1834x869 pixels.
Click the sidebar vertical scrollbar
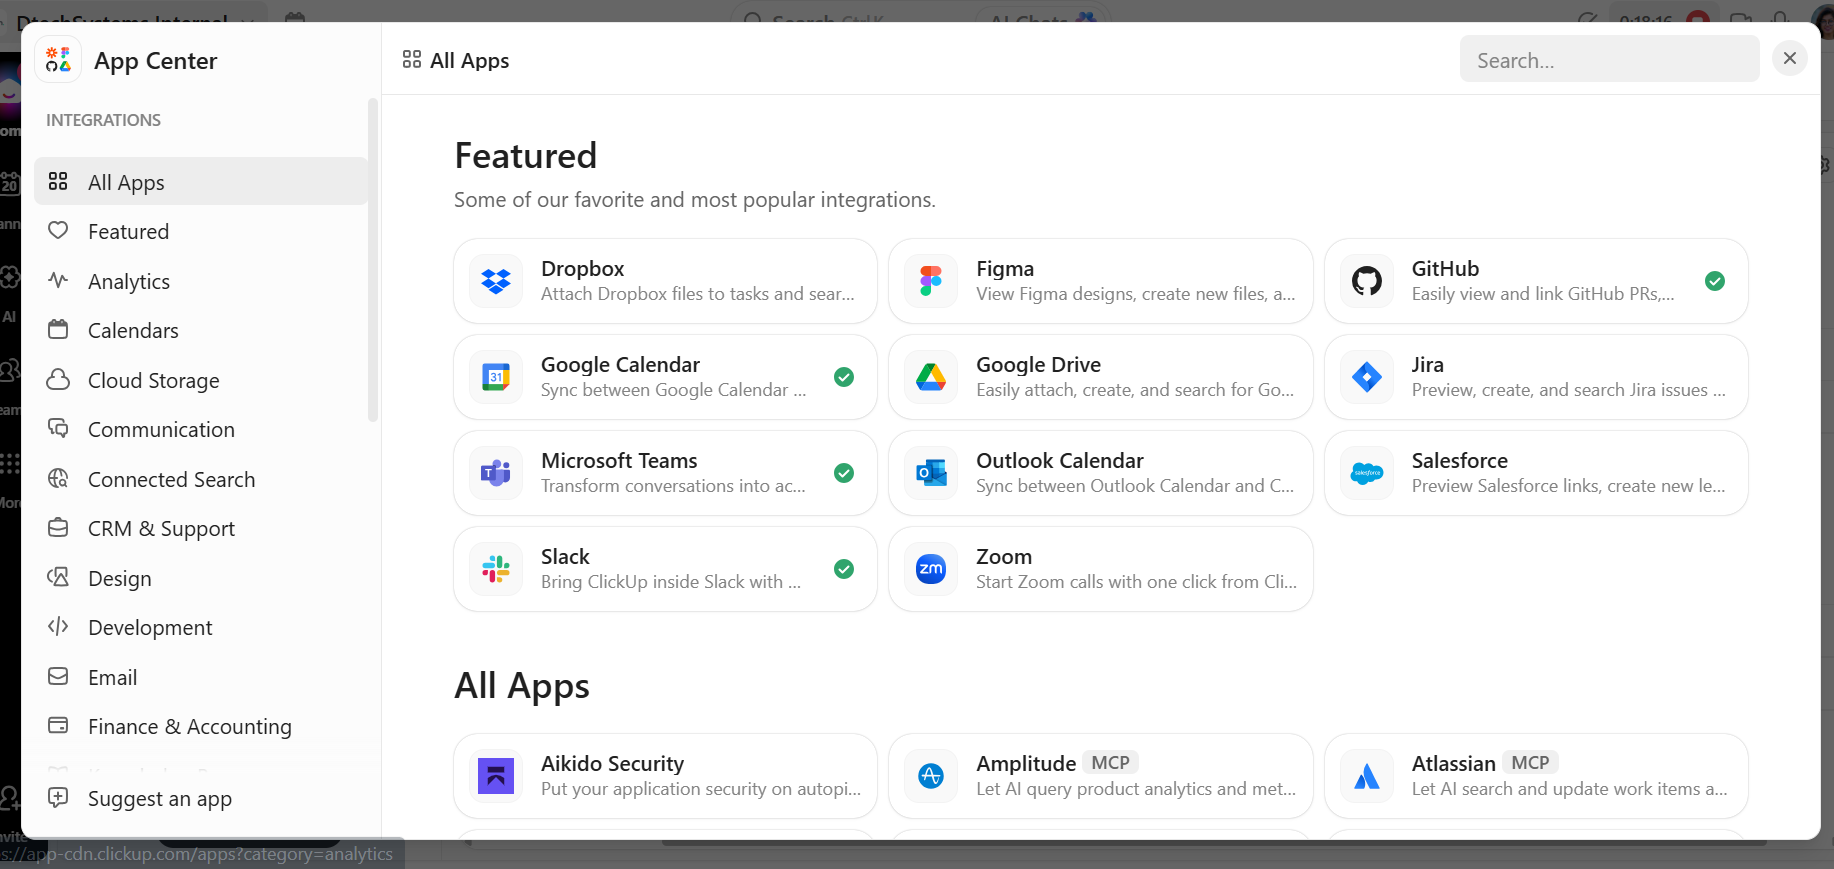[372, 260]
